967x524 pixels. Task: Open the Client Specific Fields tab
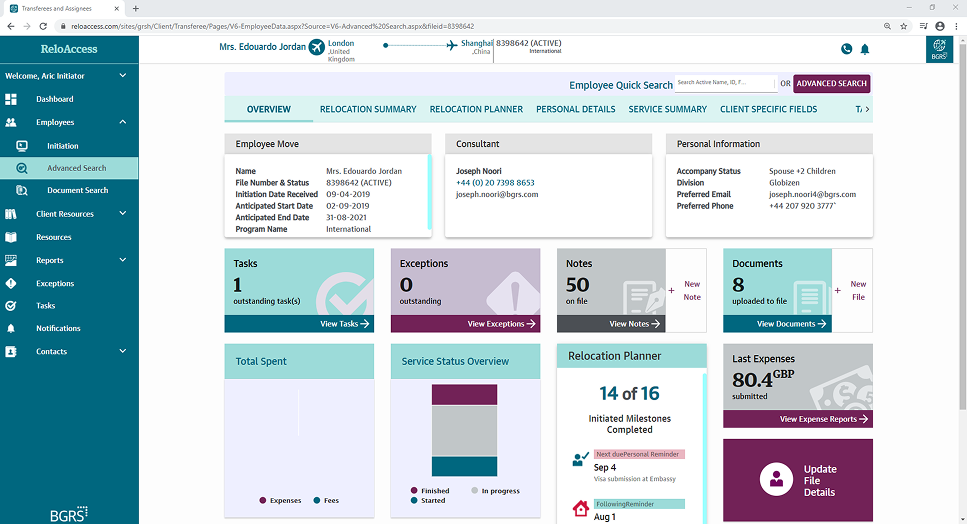click(x=768, y=109)
